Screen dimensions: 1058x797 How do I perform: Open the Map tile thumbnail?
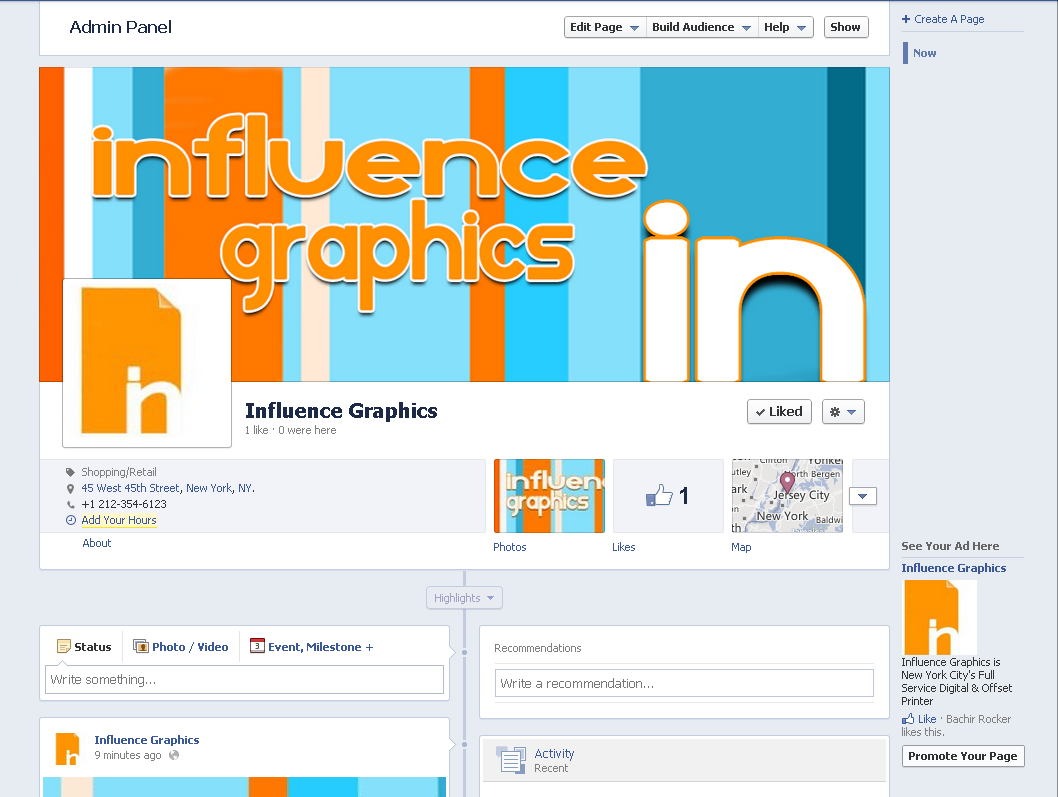coord(787,496)
